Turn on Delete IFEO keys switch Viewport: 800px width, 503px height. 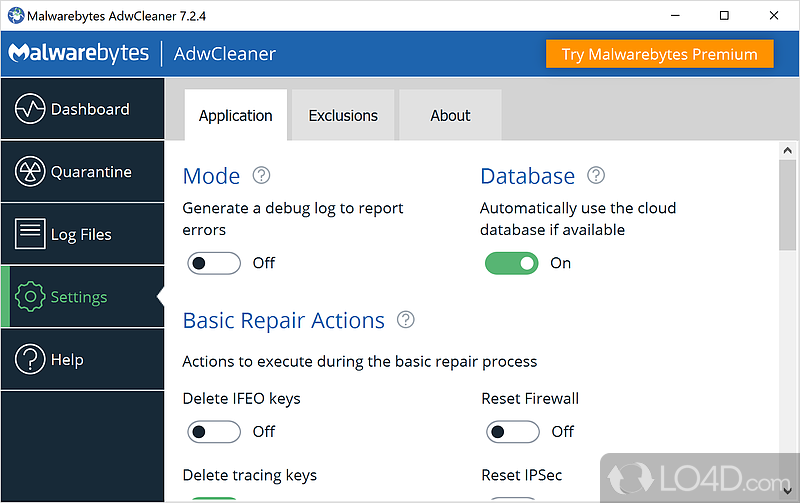pyautogui.click(x=213, y=431)
